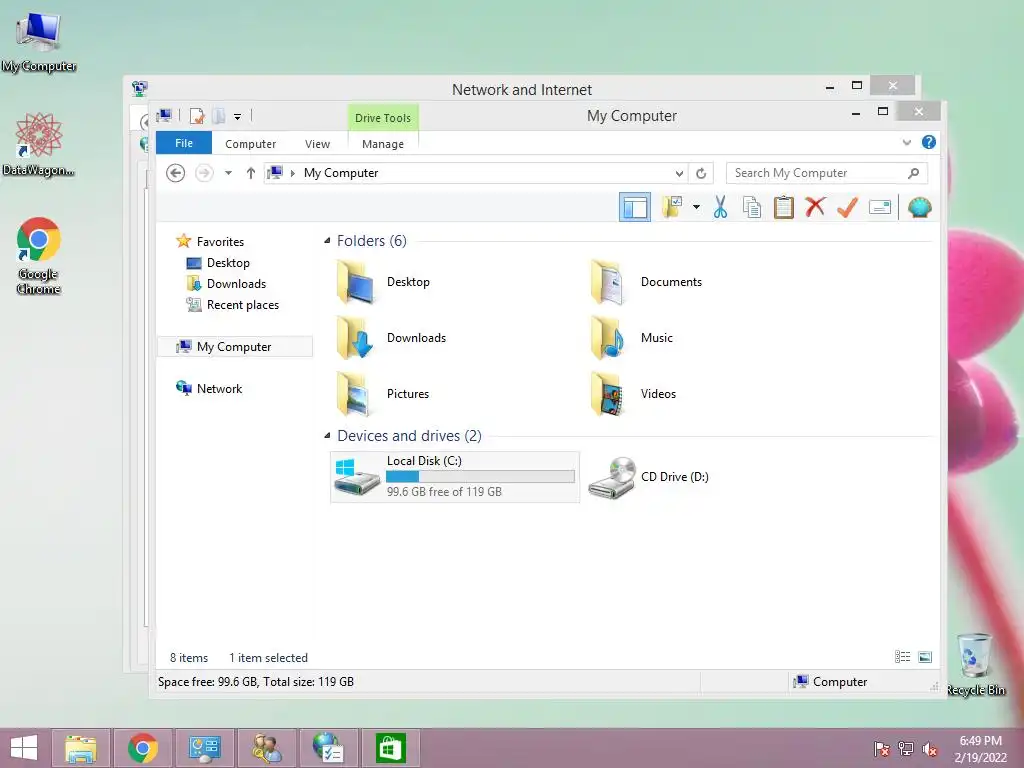
Task: Delete using the red X toolbar icon
Action: point(815,208)
